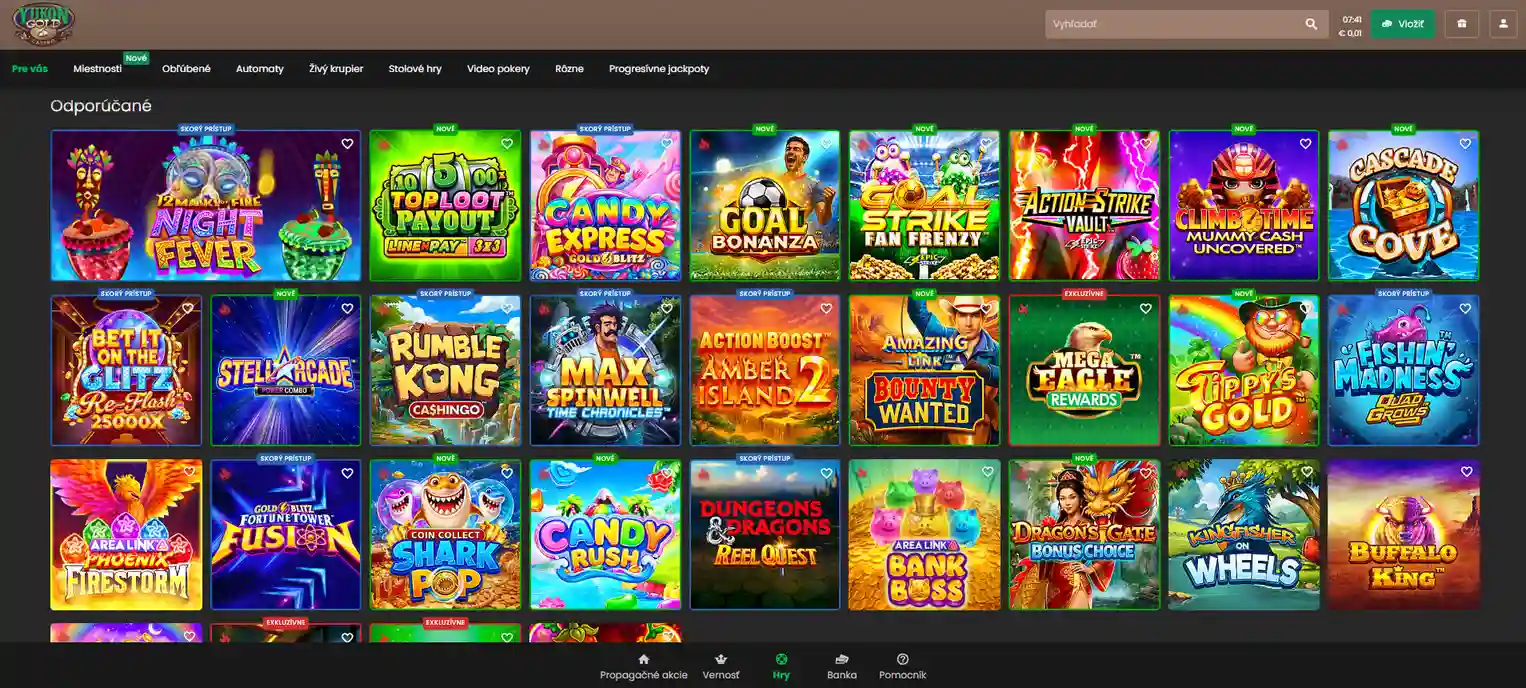The image size is (1526, 688).
Task: Open Progresívne jackpoty tab
Action: click(x=659, y=69)
